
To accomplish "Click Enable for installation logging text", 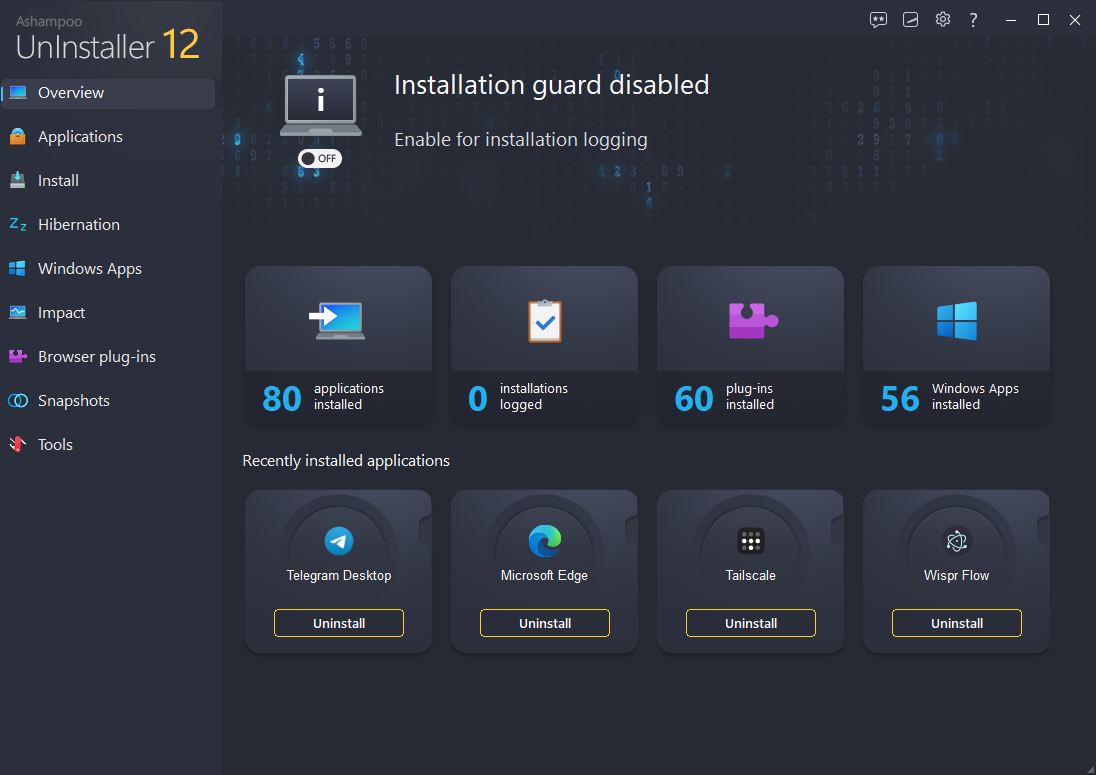I will 521,140.
